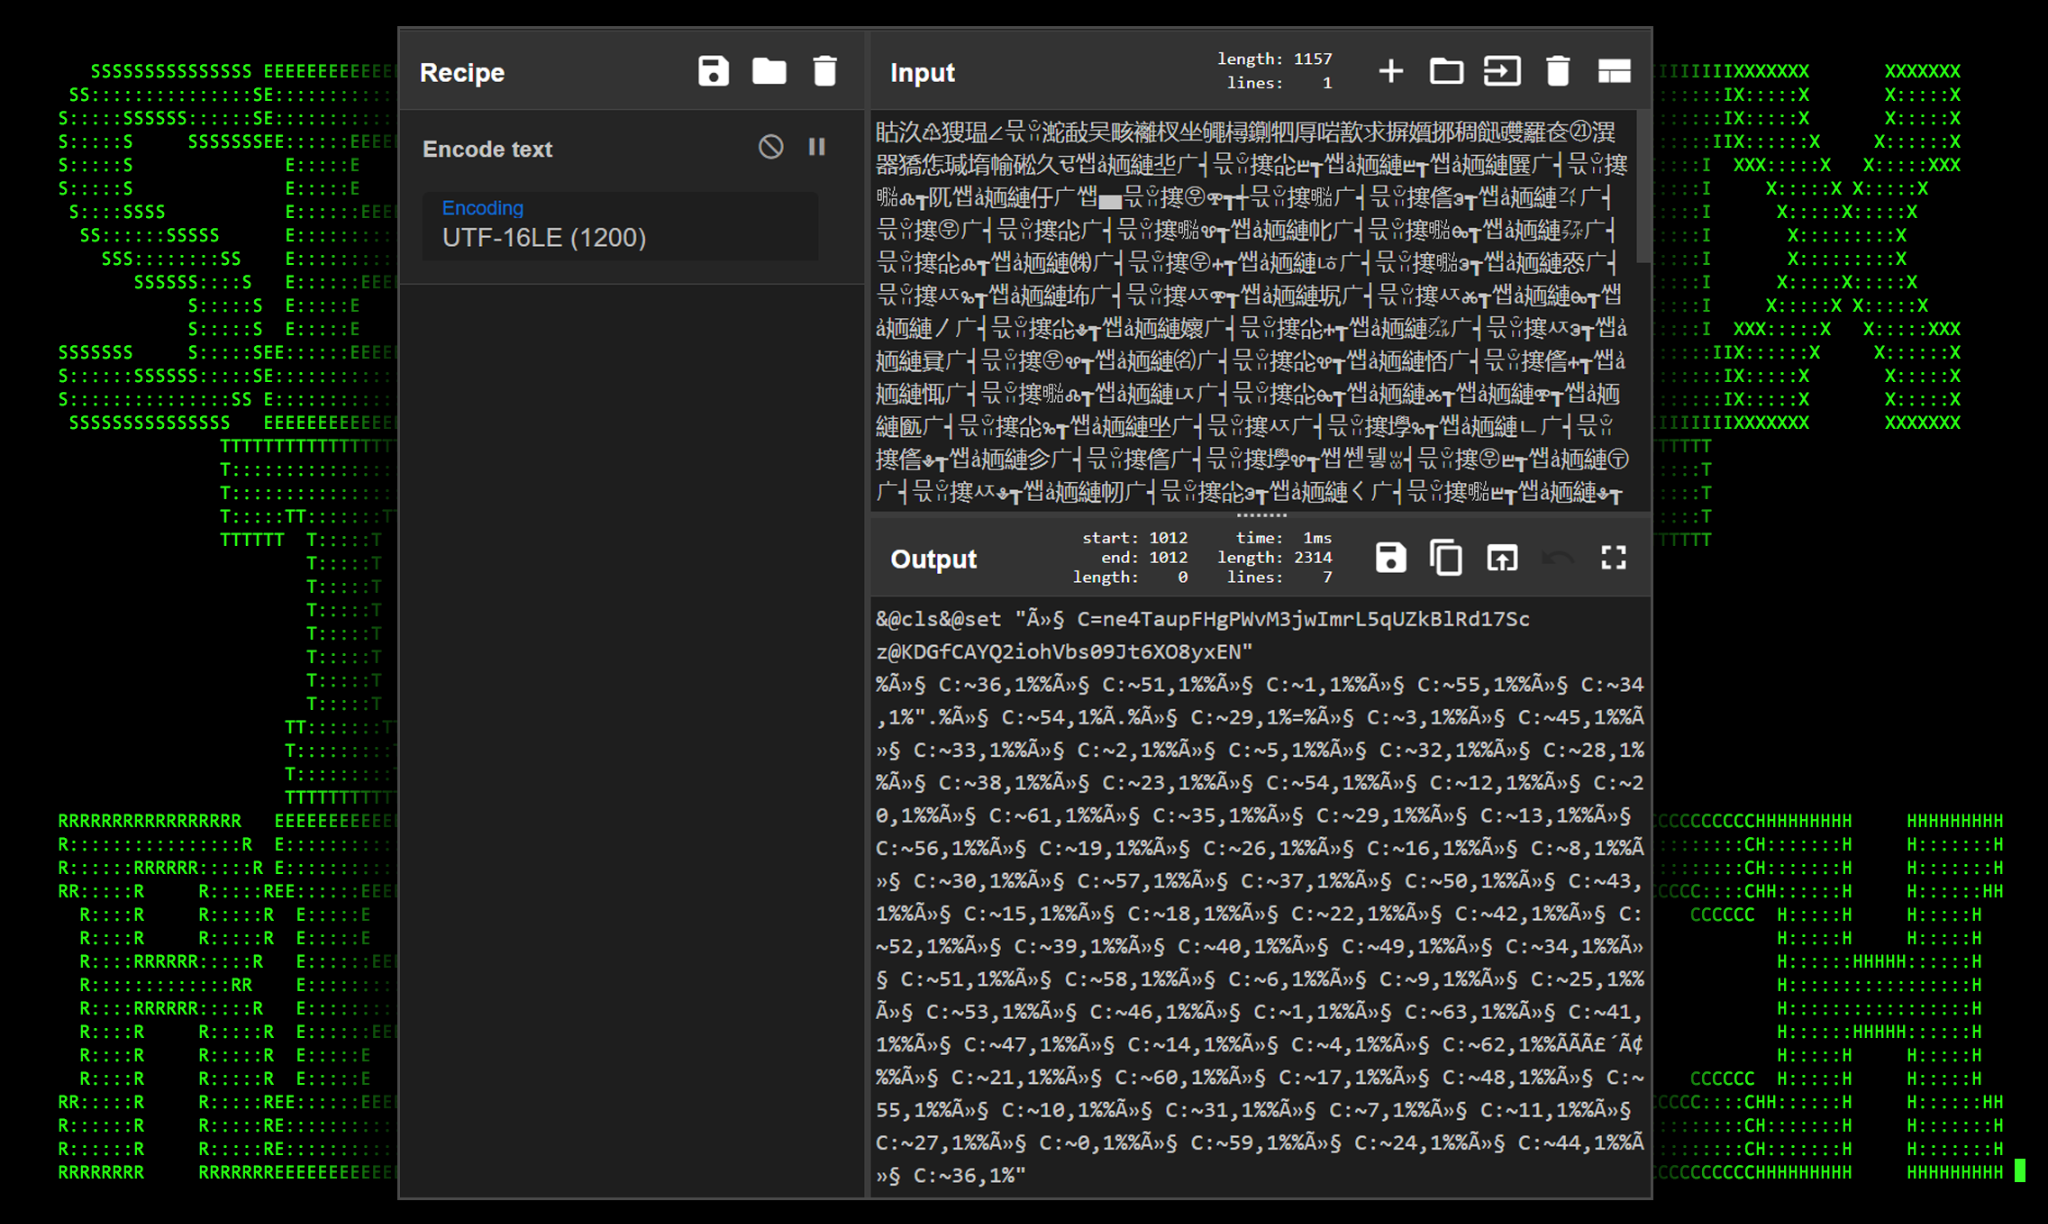Save output to file
The width and height of the screenshot is (2048, 1224).
1390,558
